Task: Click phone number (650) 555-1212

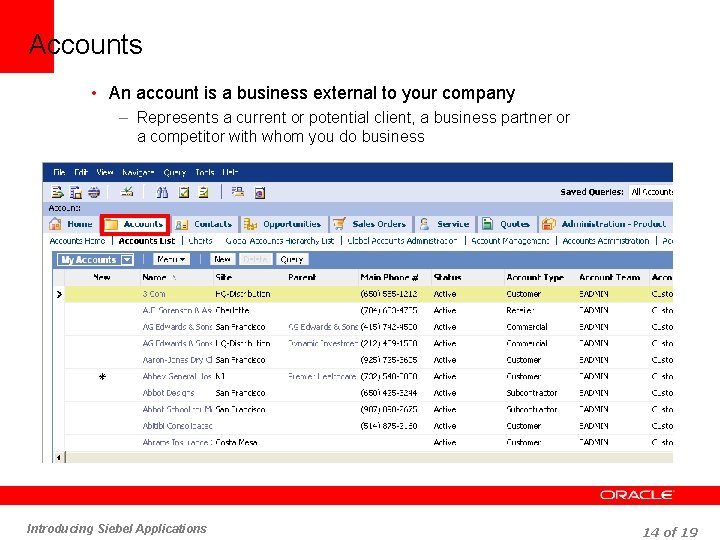Action: 389,294
